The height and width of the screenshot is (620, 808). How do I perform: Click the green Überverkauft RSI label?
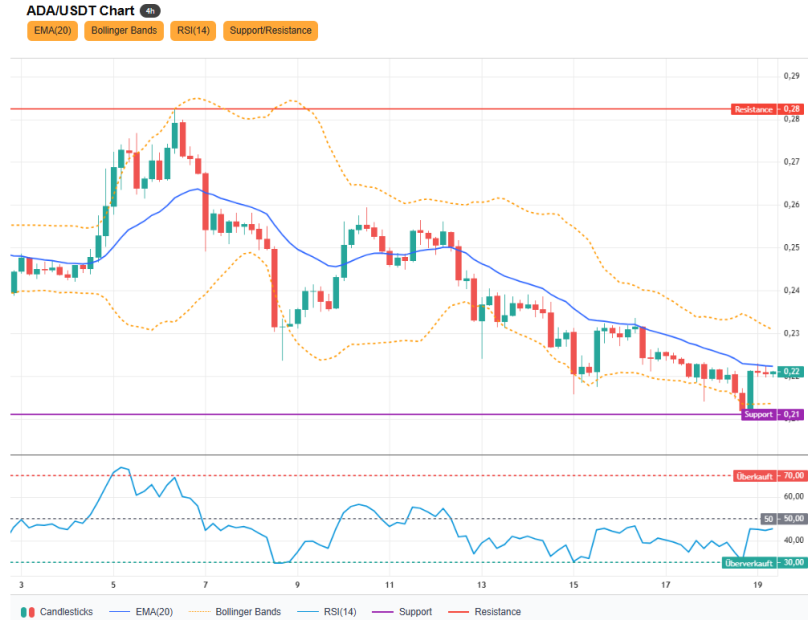[749, 563]
